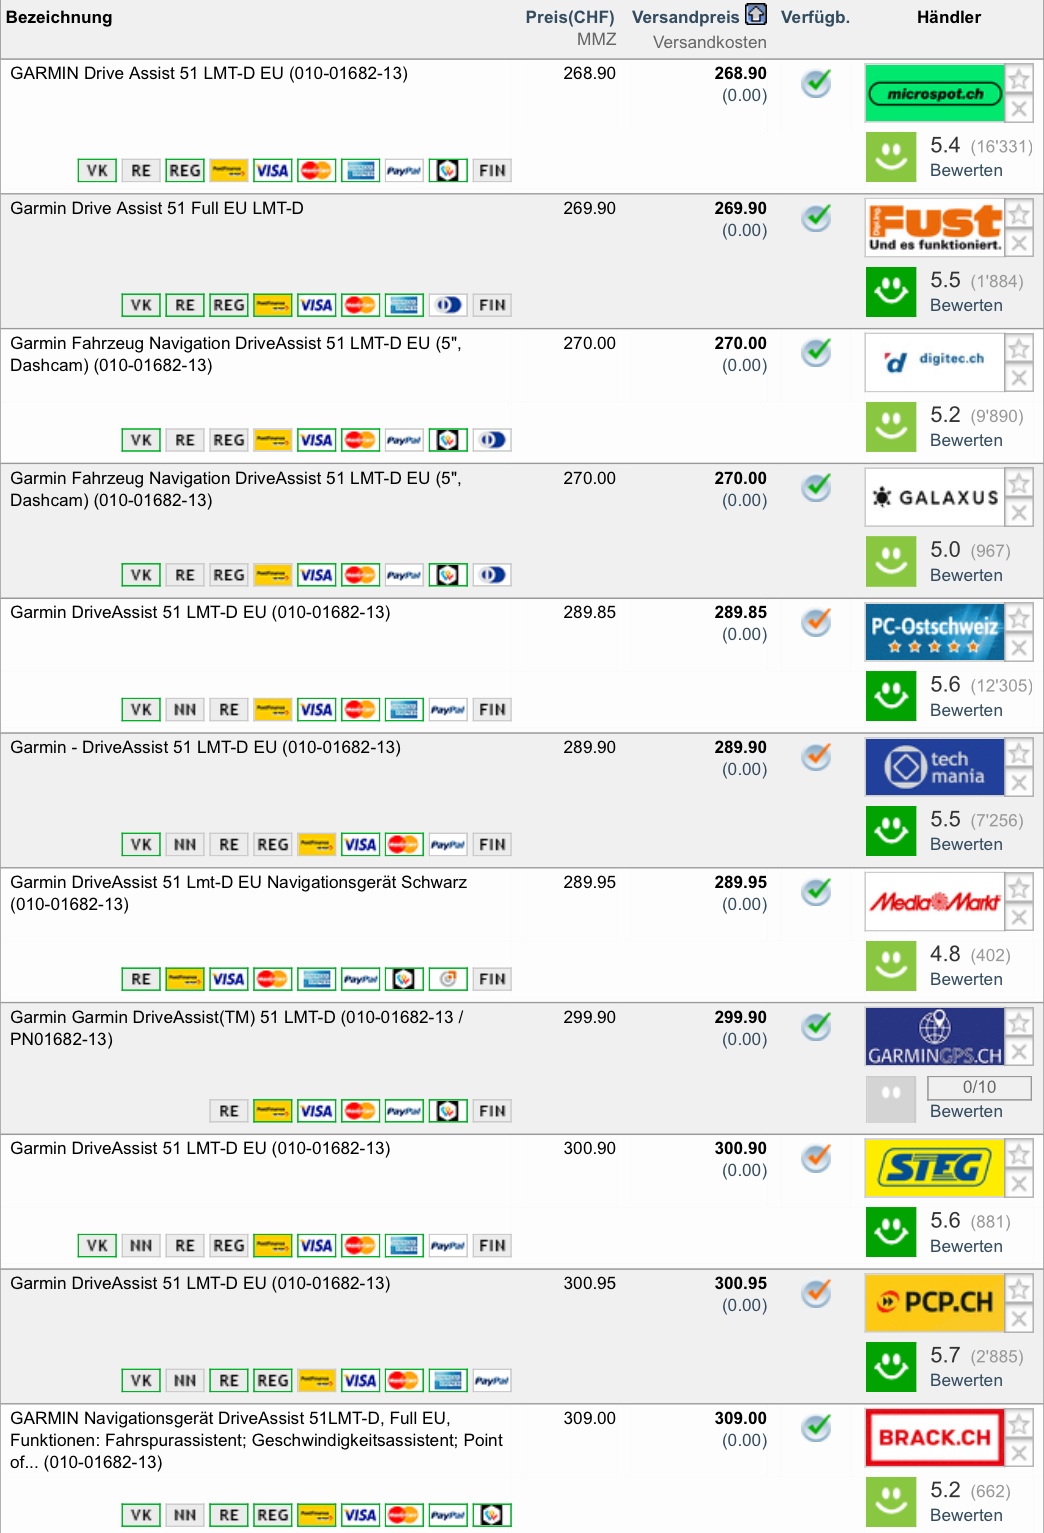Click the availability checkmark for microspot offer
The image size is (1044, 1533).
[x=817, y=83]
